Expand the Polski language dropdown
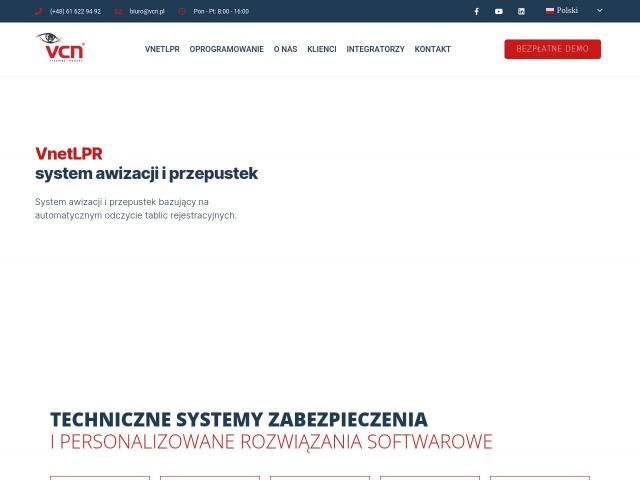The width and height of the screenshot is (640, 480). pos(574,11)
